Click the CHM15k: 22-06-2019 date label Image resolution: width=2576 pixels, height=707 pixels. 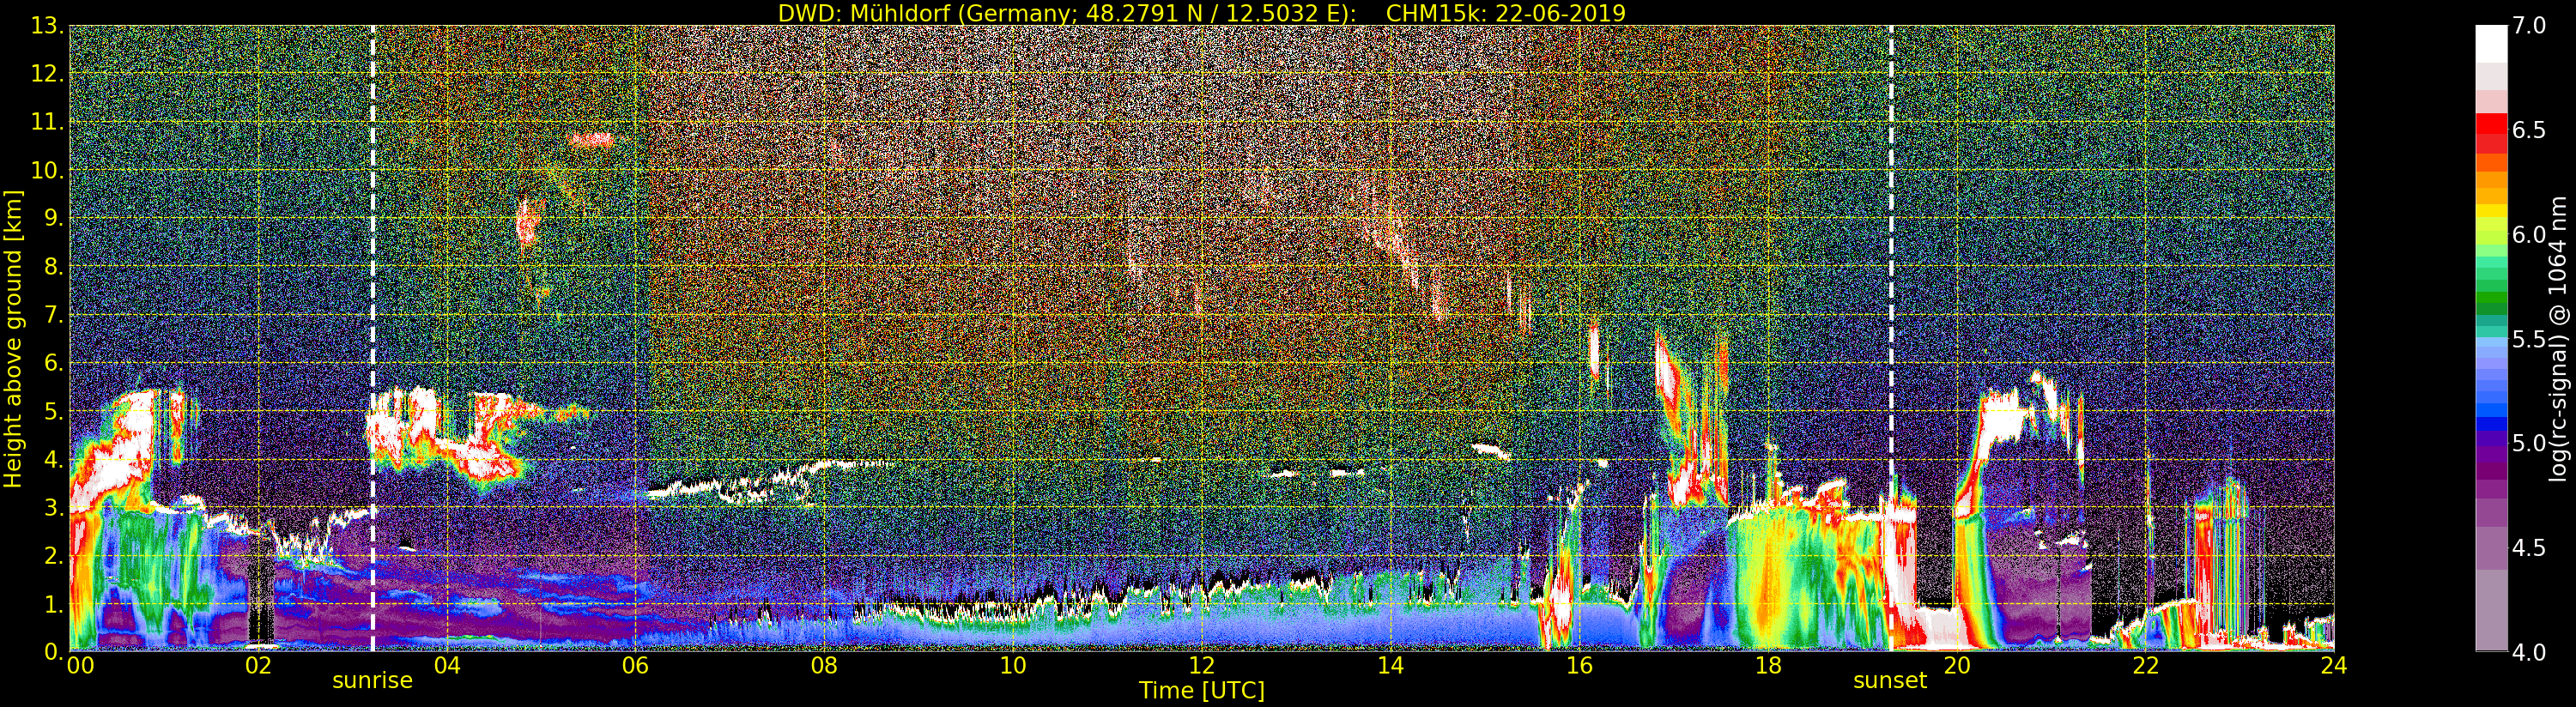point(1505,13)
